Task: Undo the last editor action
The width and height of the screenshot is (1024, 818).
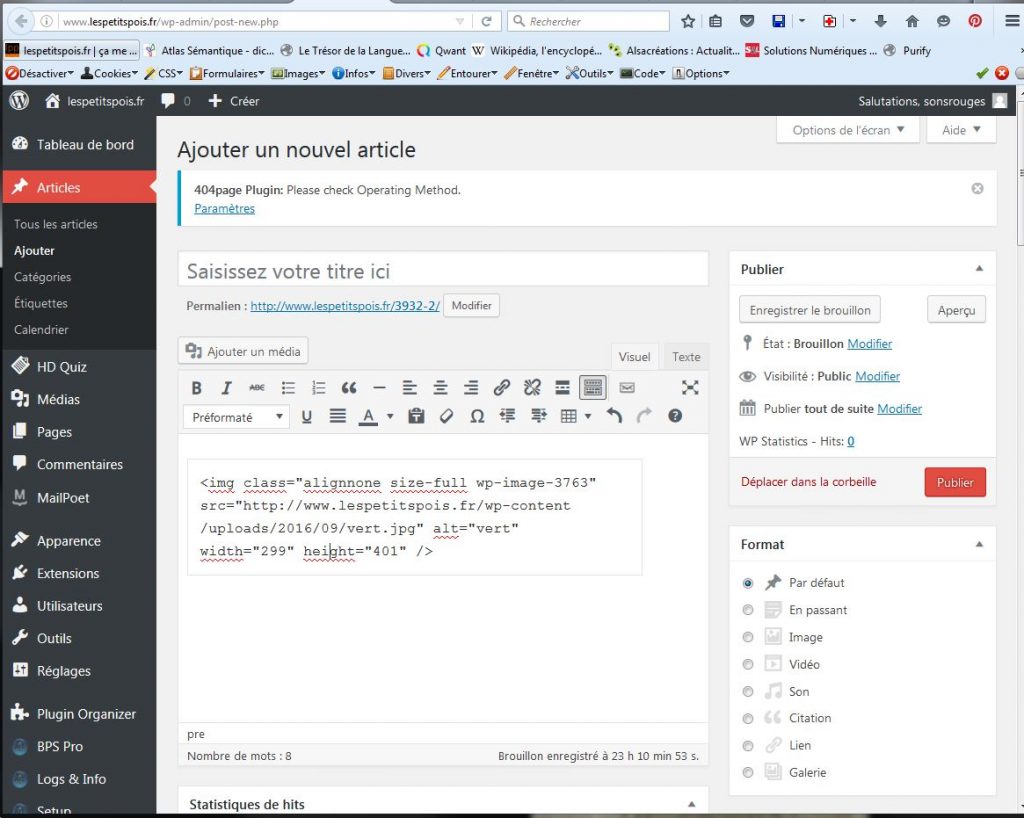Action: pos(614,416)
